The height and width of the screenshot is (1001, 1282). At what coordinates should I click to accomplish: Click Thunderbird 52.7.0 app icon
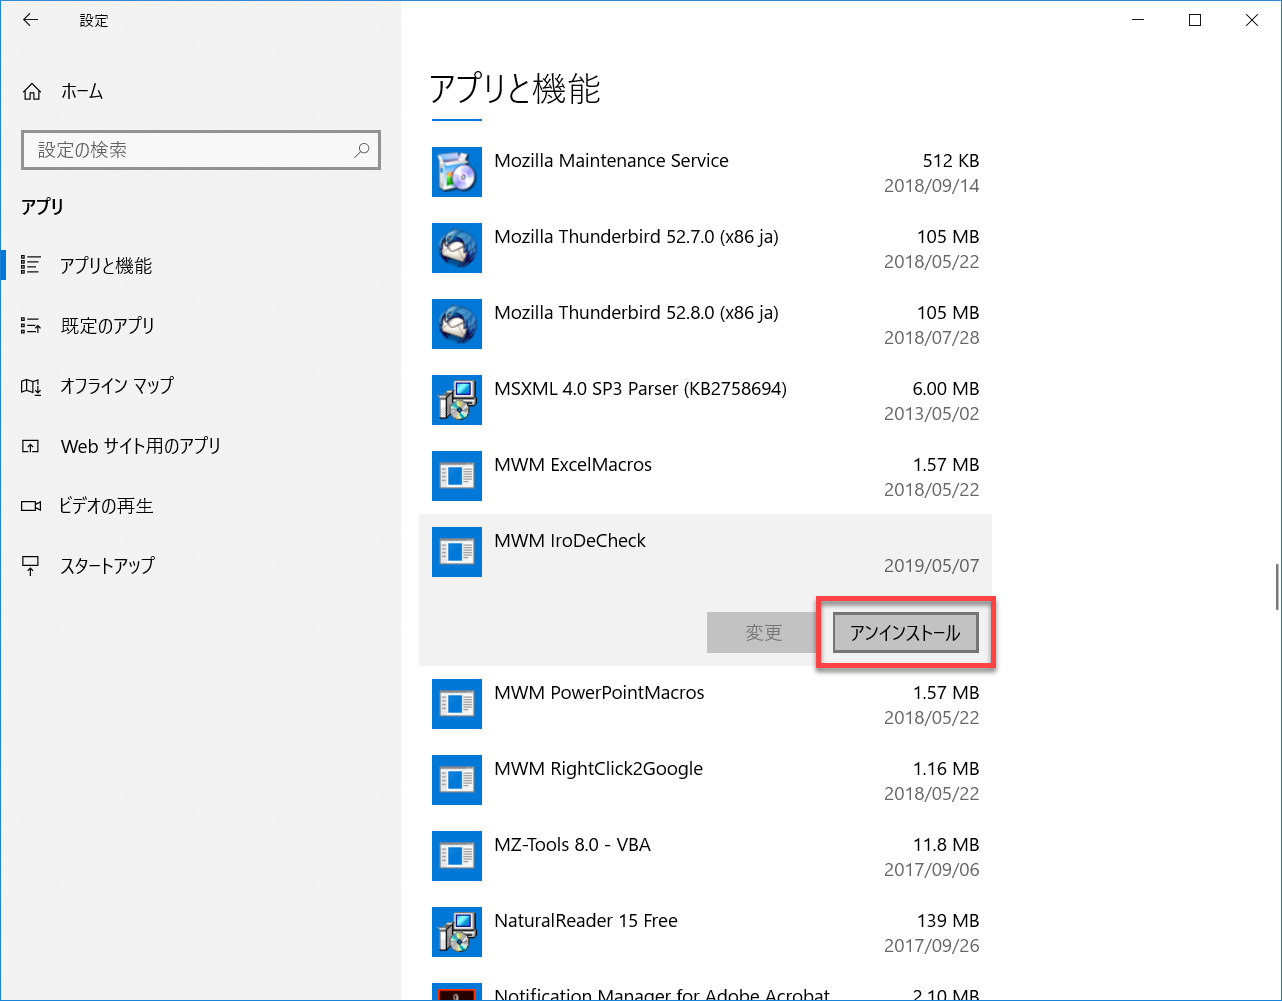(x=457, y=248)
